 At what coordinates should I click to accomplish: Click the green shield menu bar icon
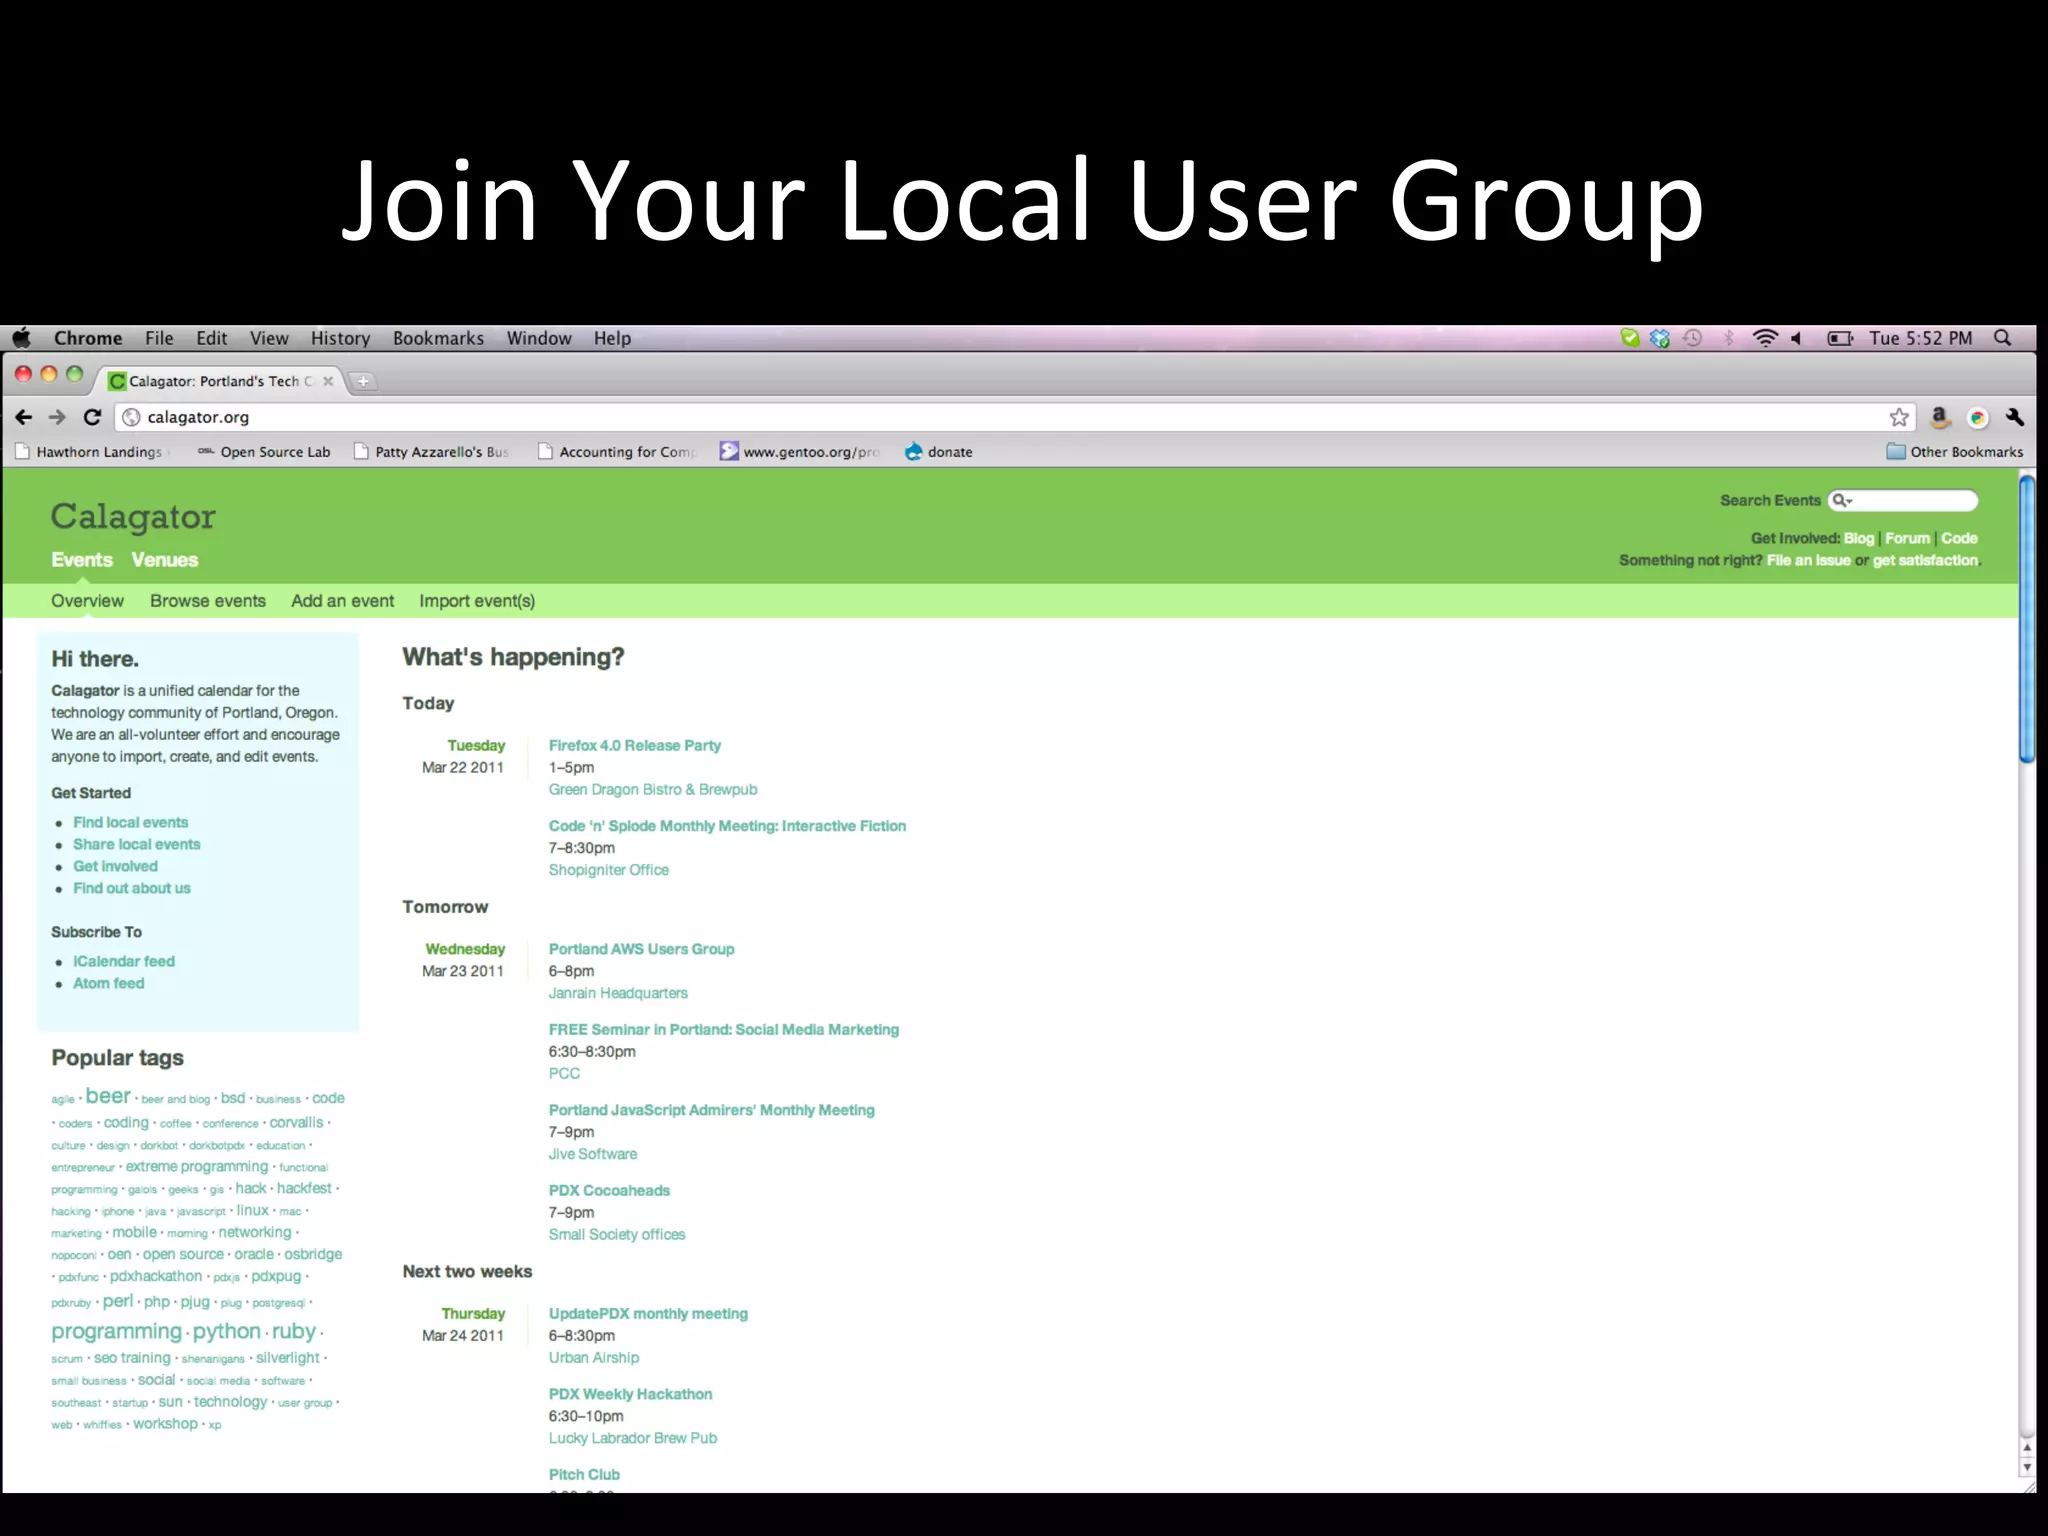click(x=1630, y=338)
